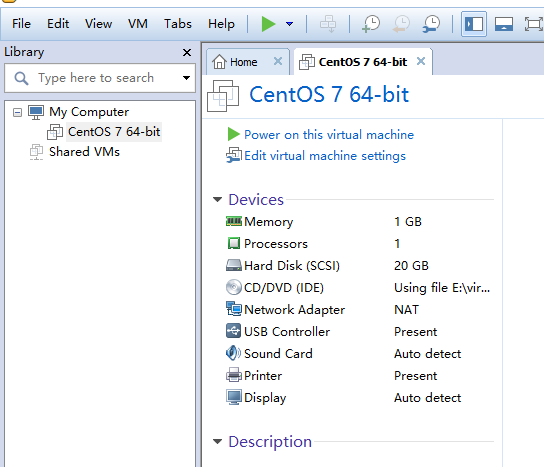Click the full screen mode toolbar icon
The width and height of the screenshot is (544, 467).
pyautogui.click(x=533, y=24)
